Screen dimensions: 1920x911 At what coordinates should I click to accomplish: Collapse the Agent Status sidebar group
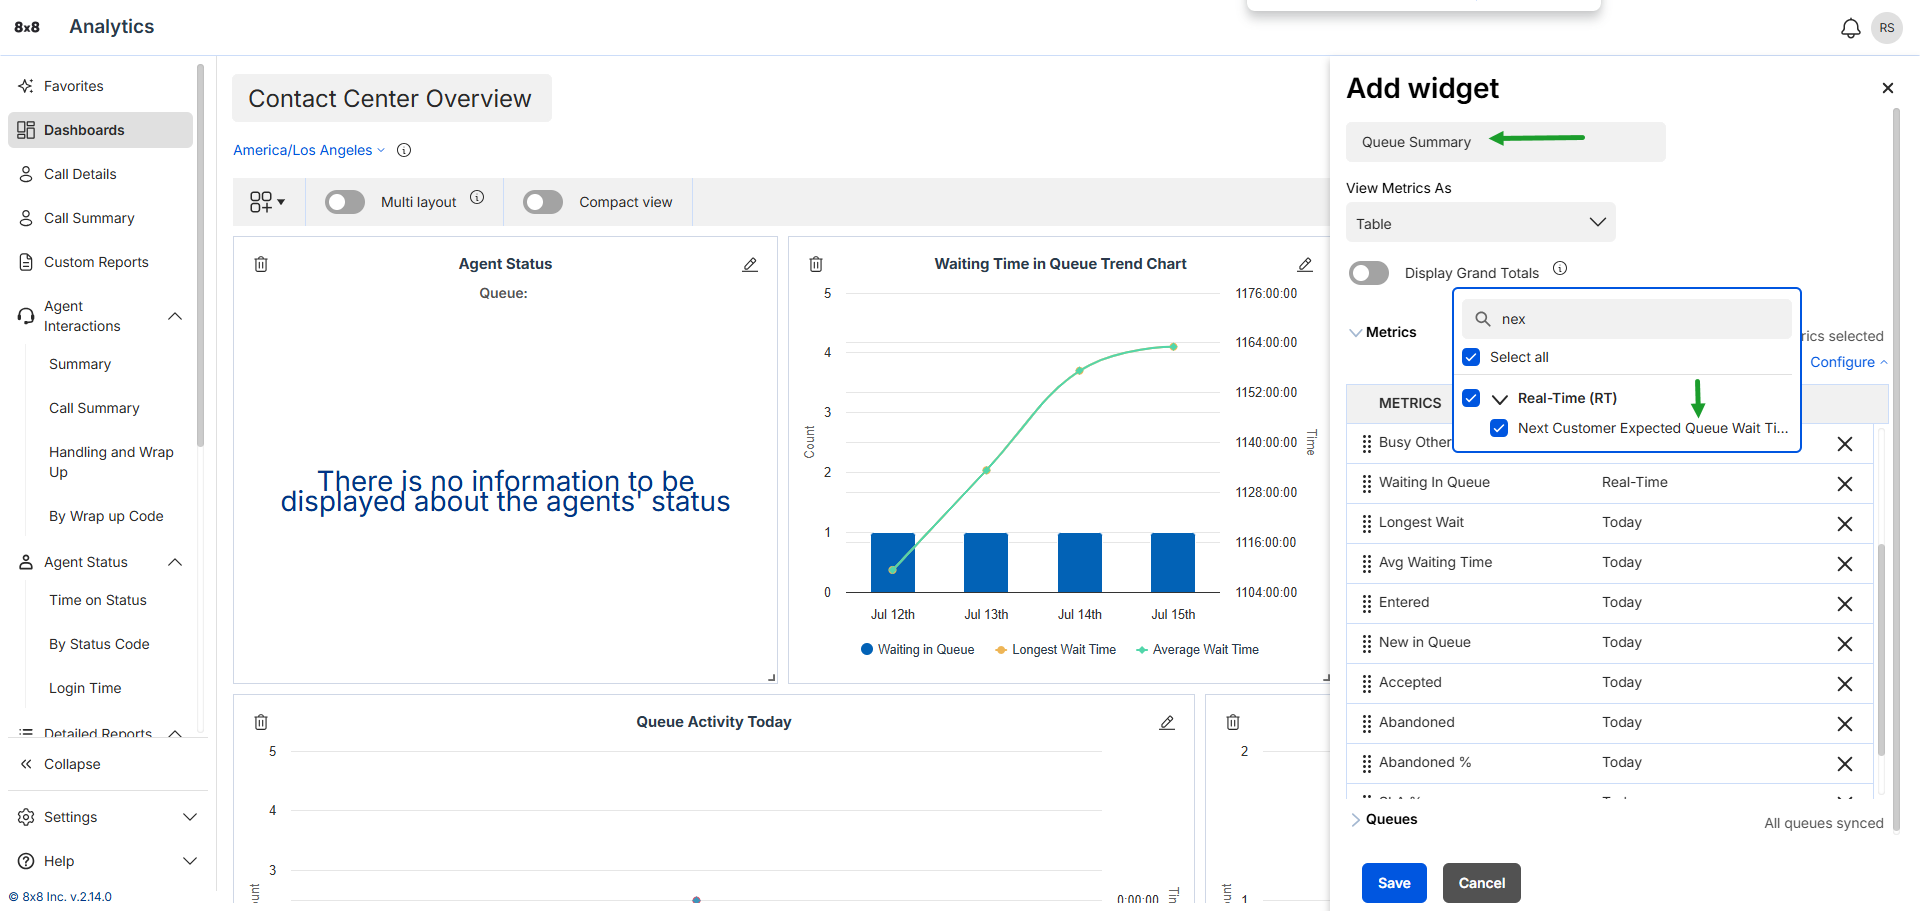[175, 562]
